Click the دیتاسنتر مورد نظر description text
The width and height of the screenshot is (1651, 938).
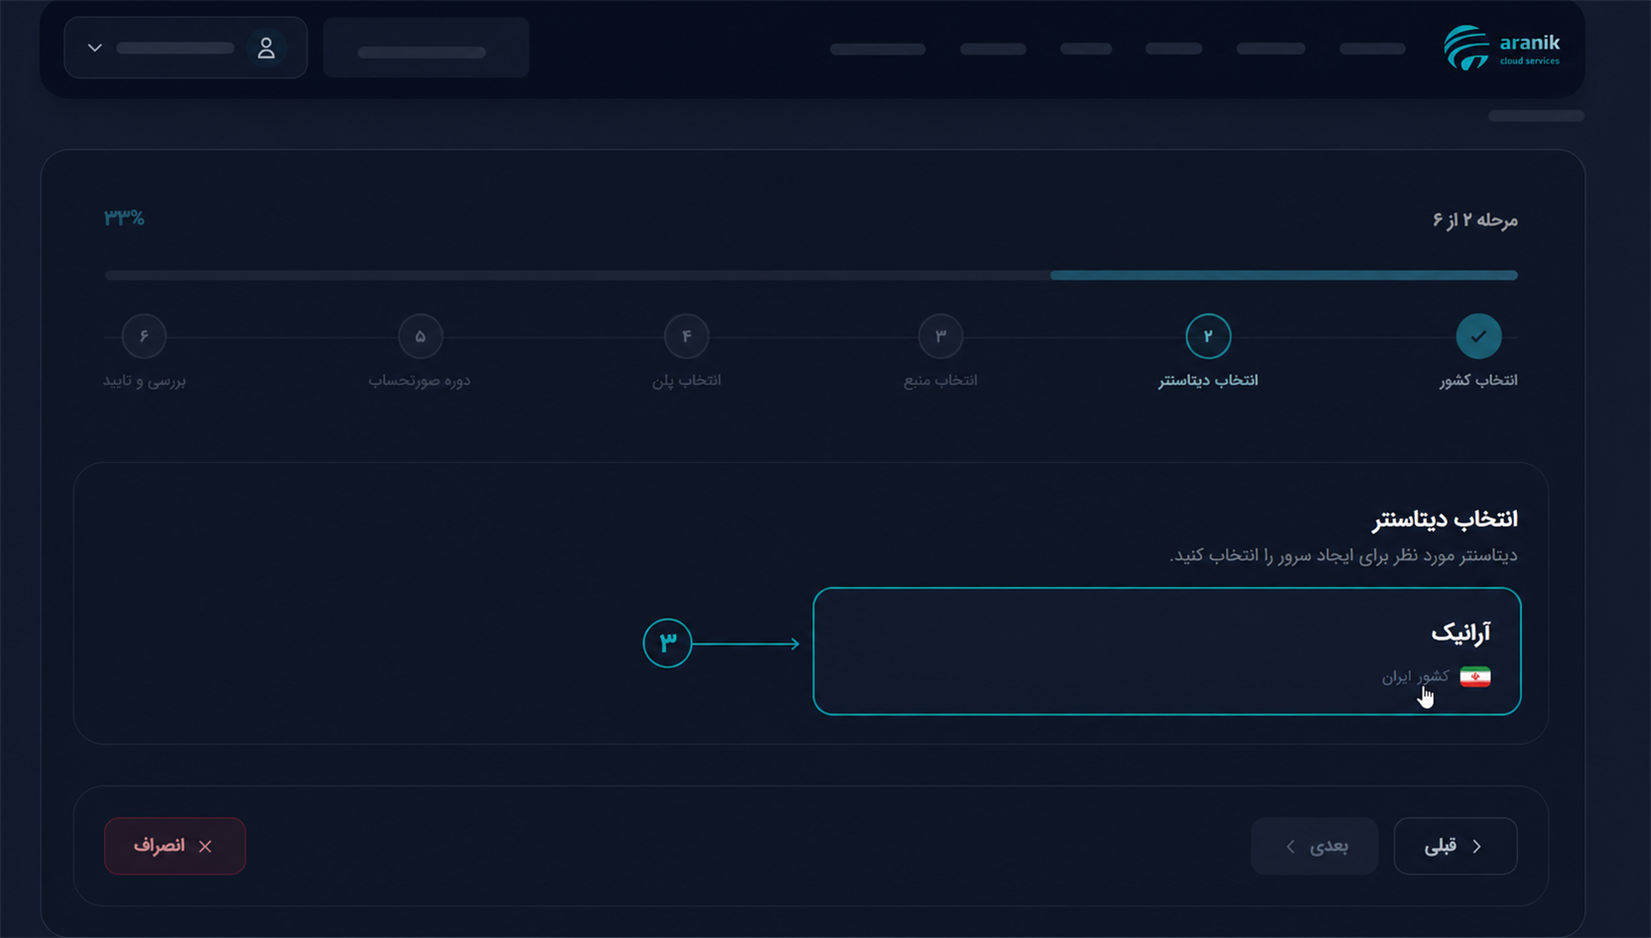(x=1343, y=555)
